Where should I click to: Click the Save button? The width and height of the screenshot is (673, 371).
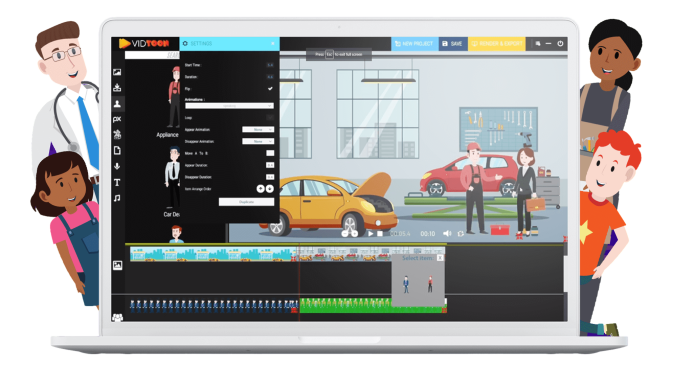coord(453,44)
